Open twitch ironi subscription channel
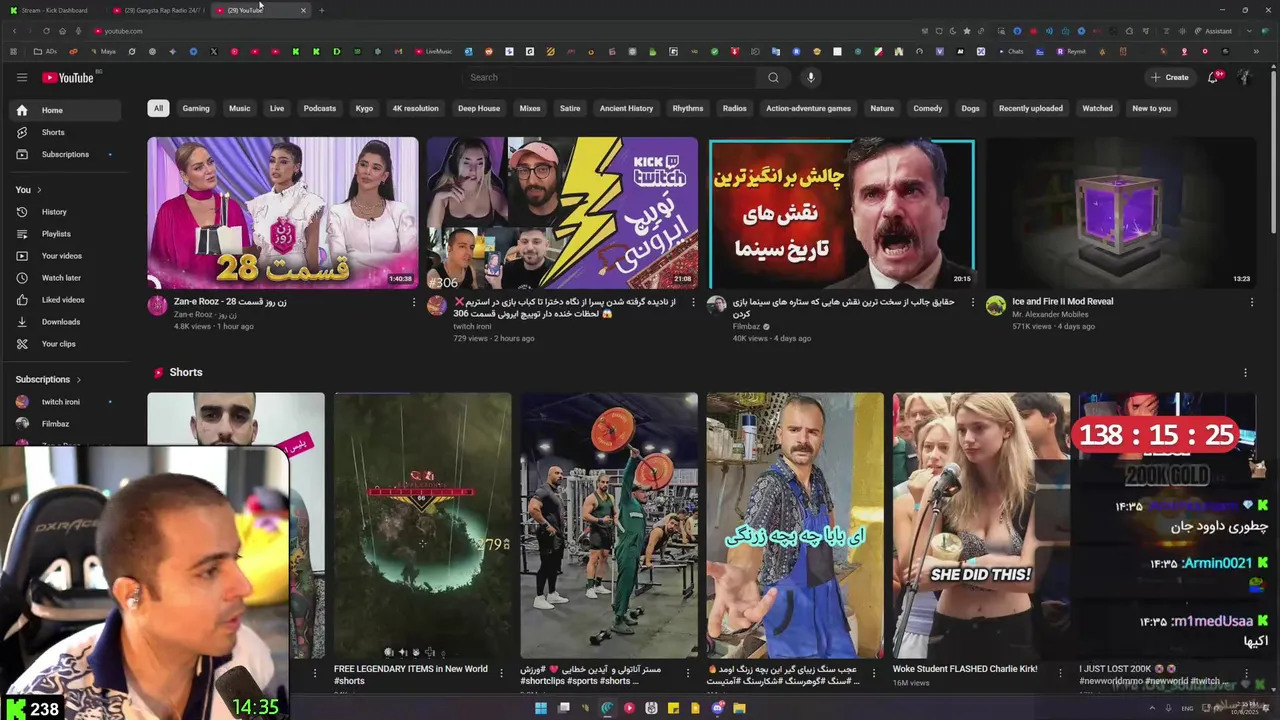 [64, 402]
